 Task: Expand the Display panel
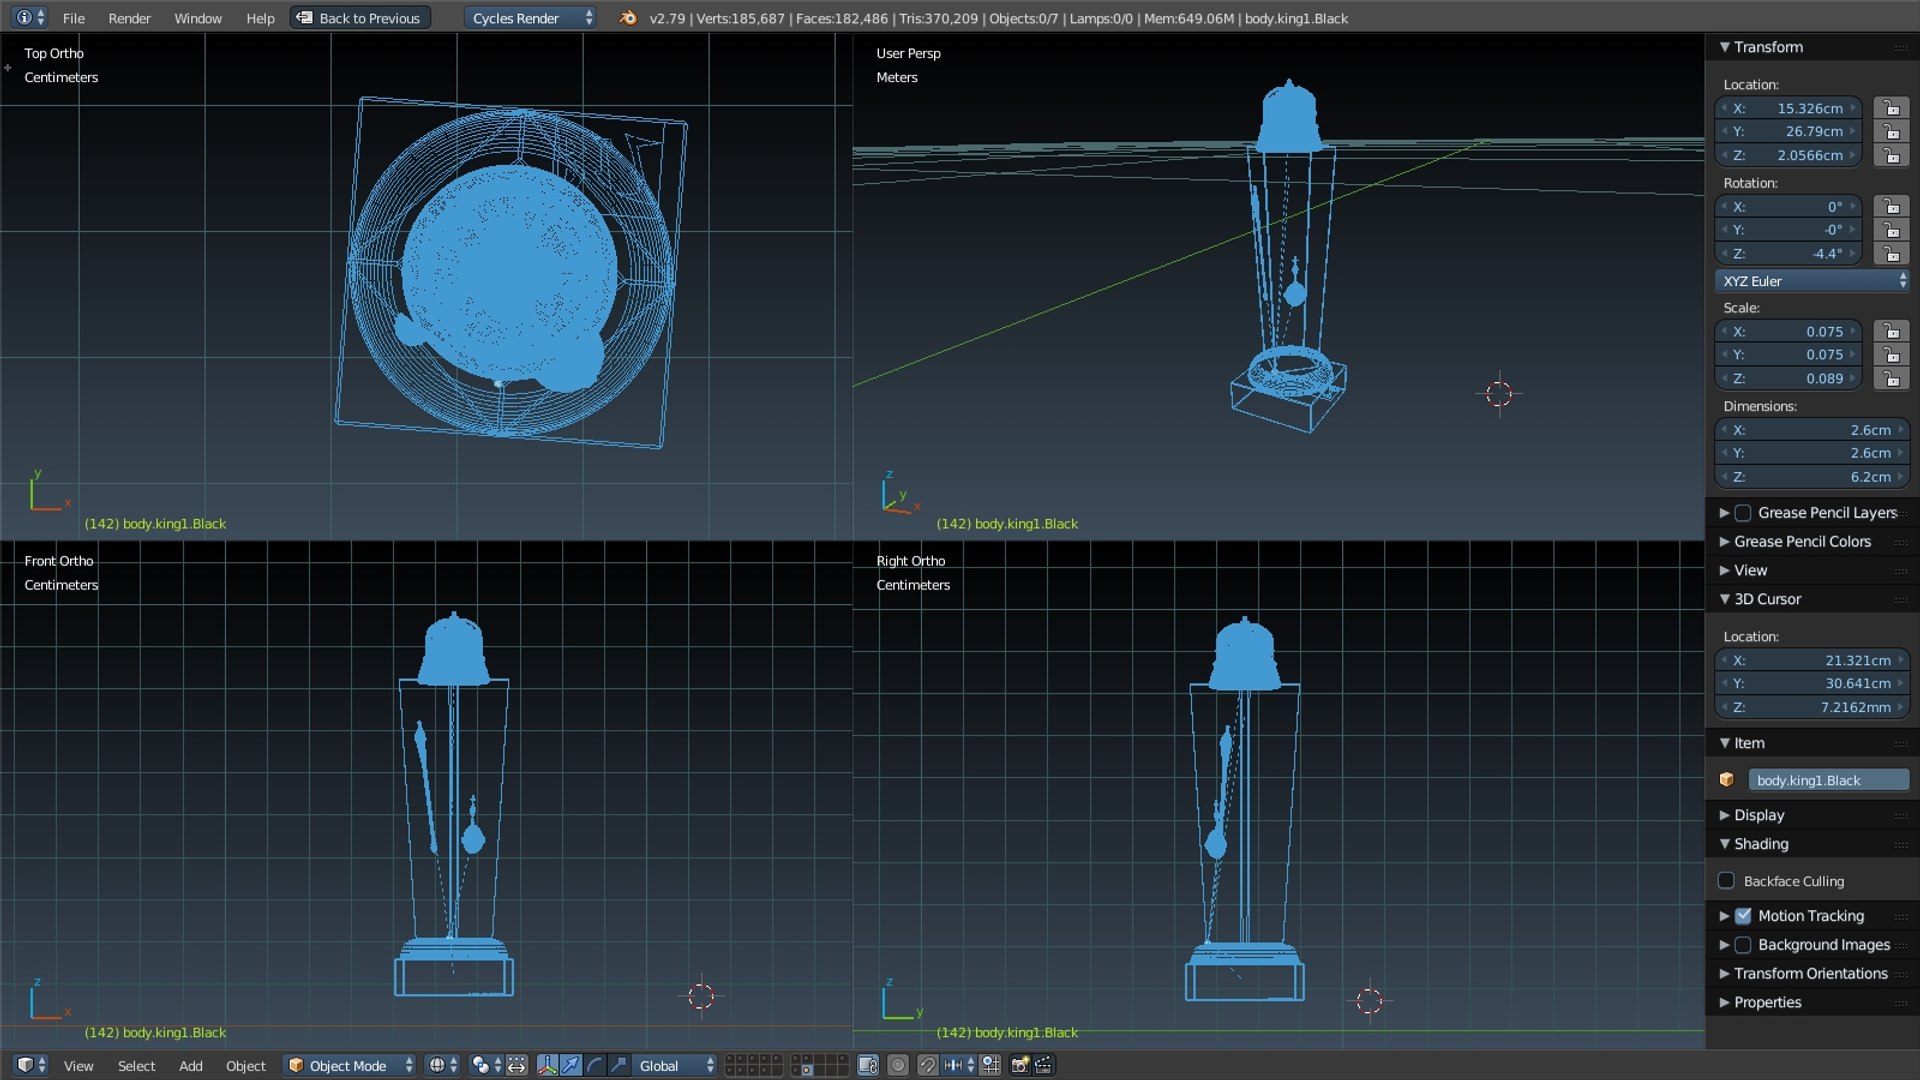tap(1759, 815)
